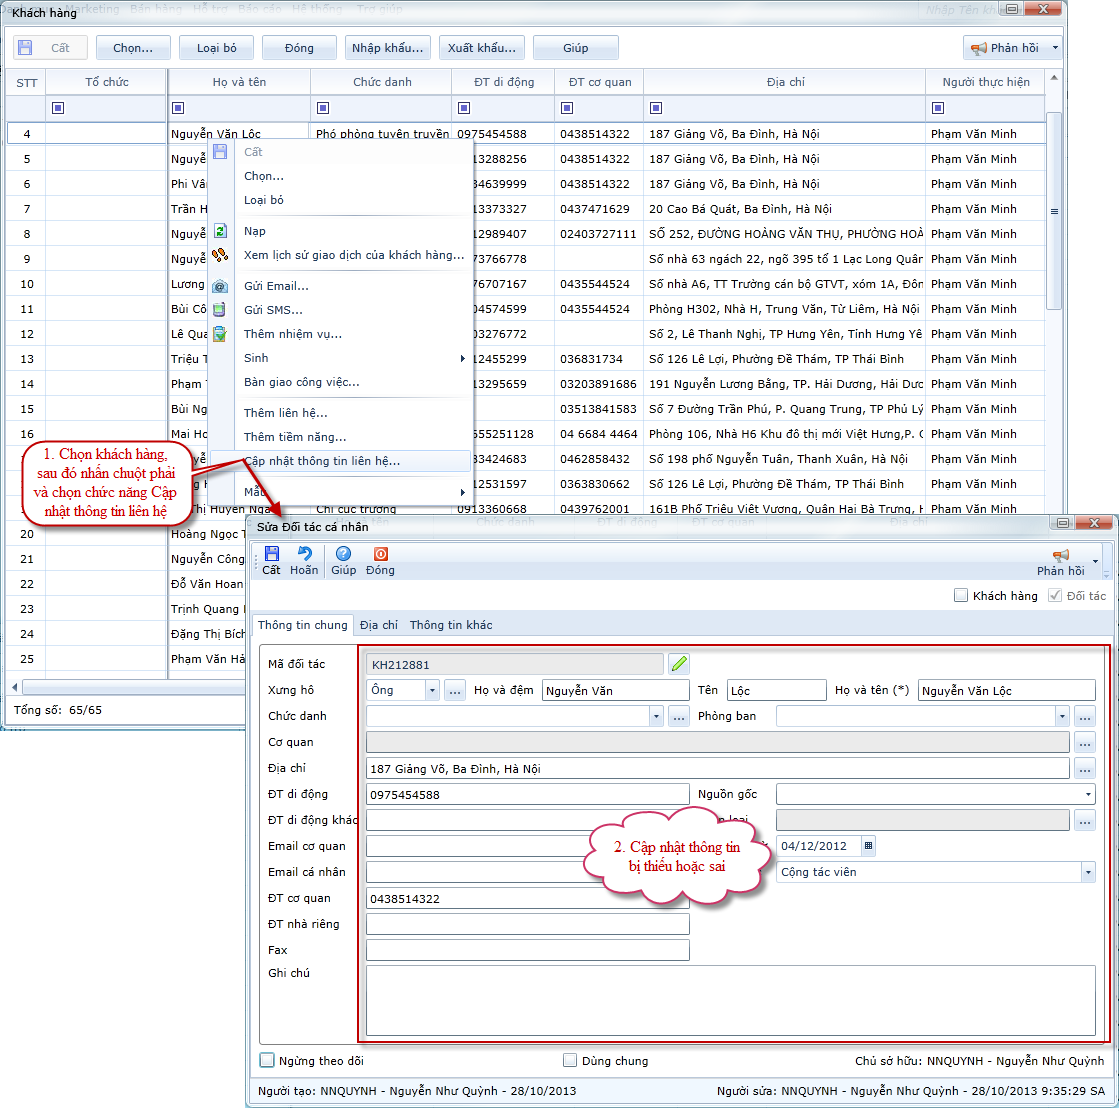
Task: Expand the Xưng hô dropdown
Action: pos(431,690)
